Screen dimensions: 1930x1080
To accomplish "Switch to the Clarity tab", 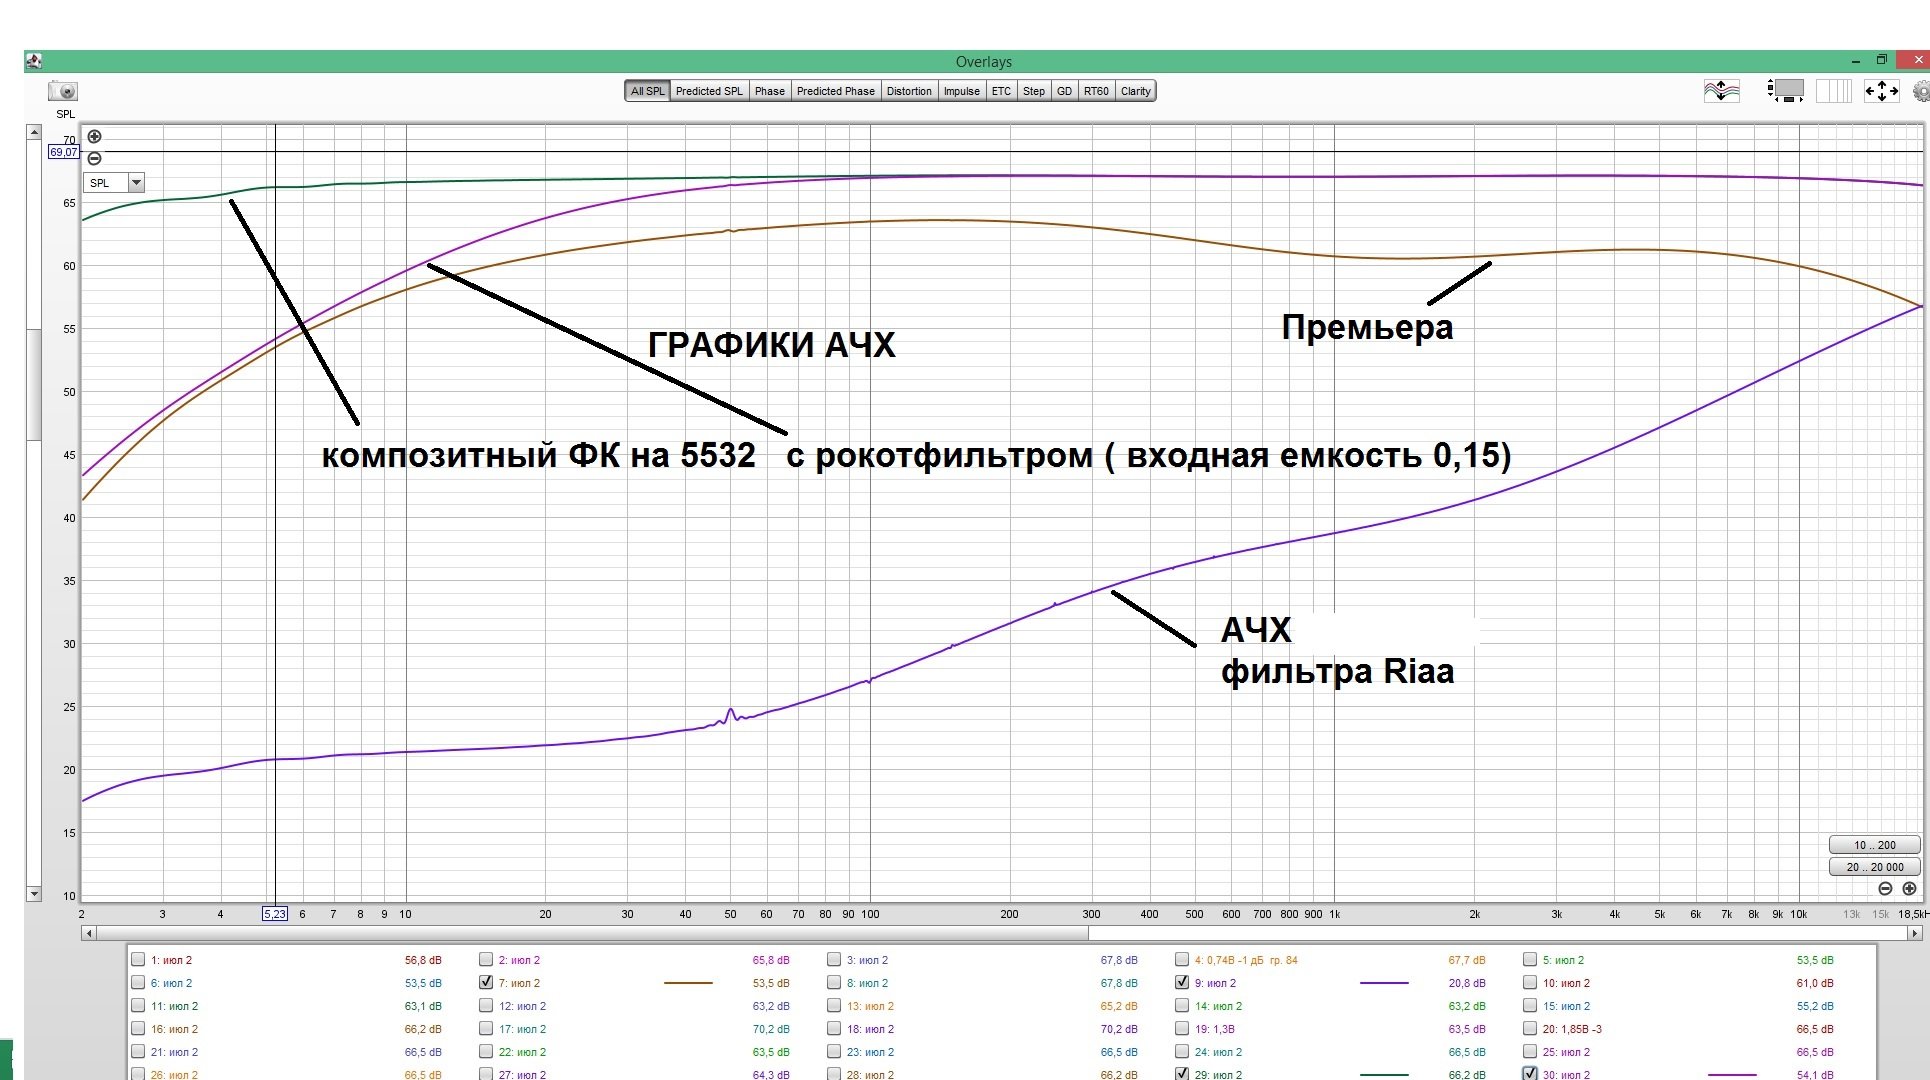I will coord(1135,91).
